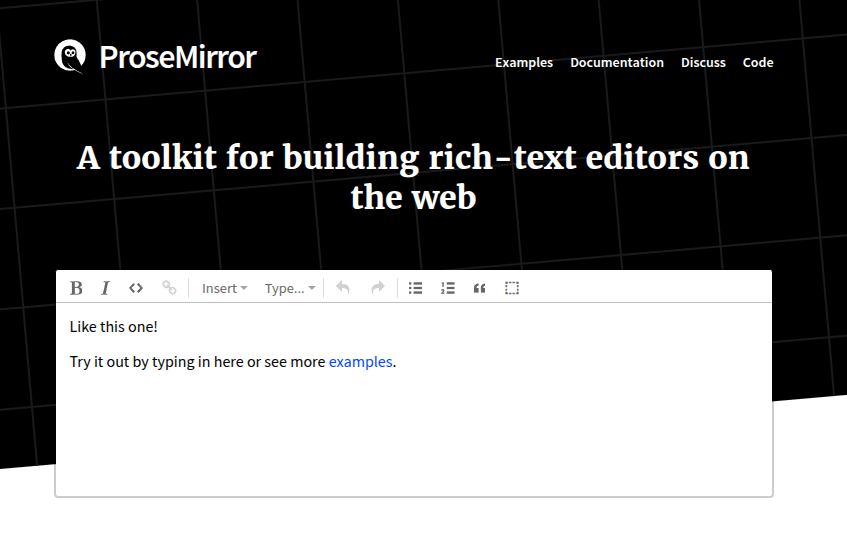Viewport: 847px width, 557px height.
Task: Go to the ProseMirror home title
Action: tap(178, 57)
